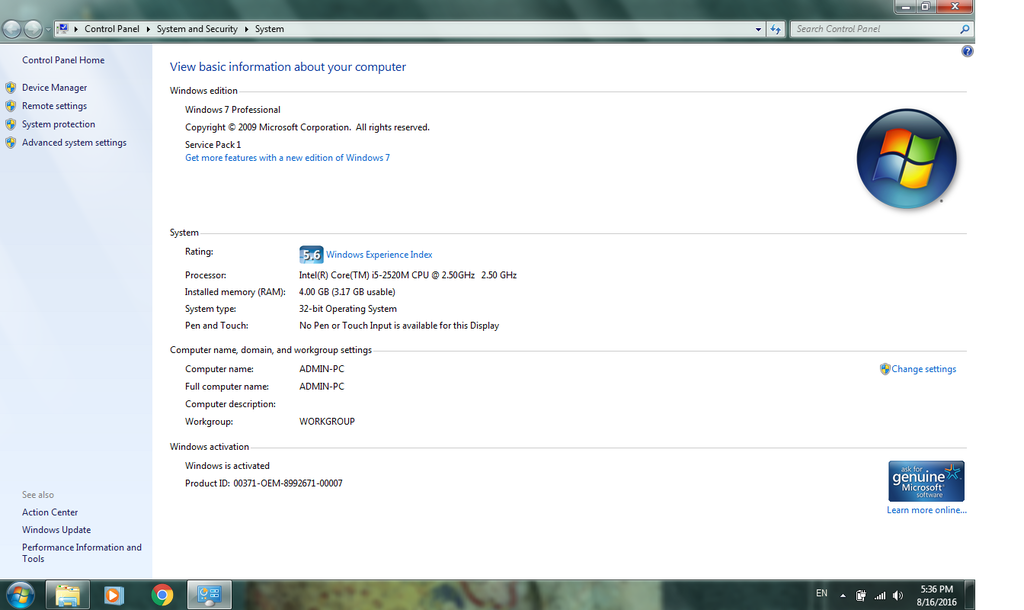Open dropdown arrow after Control Panel breadcrumb
The image size is (1024, 610).
coord(147,29)
